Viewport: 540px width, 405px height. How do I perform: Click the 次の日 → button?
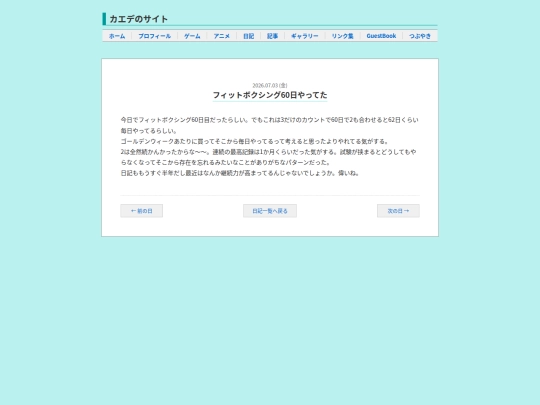click(x=398, y=211)
